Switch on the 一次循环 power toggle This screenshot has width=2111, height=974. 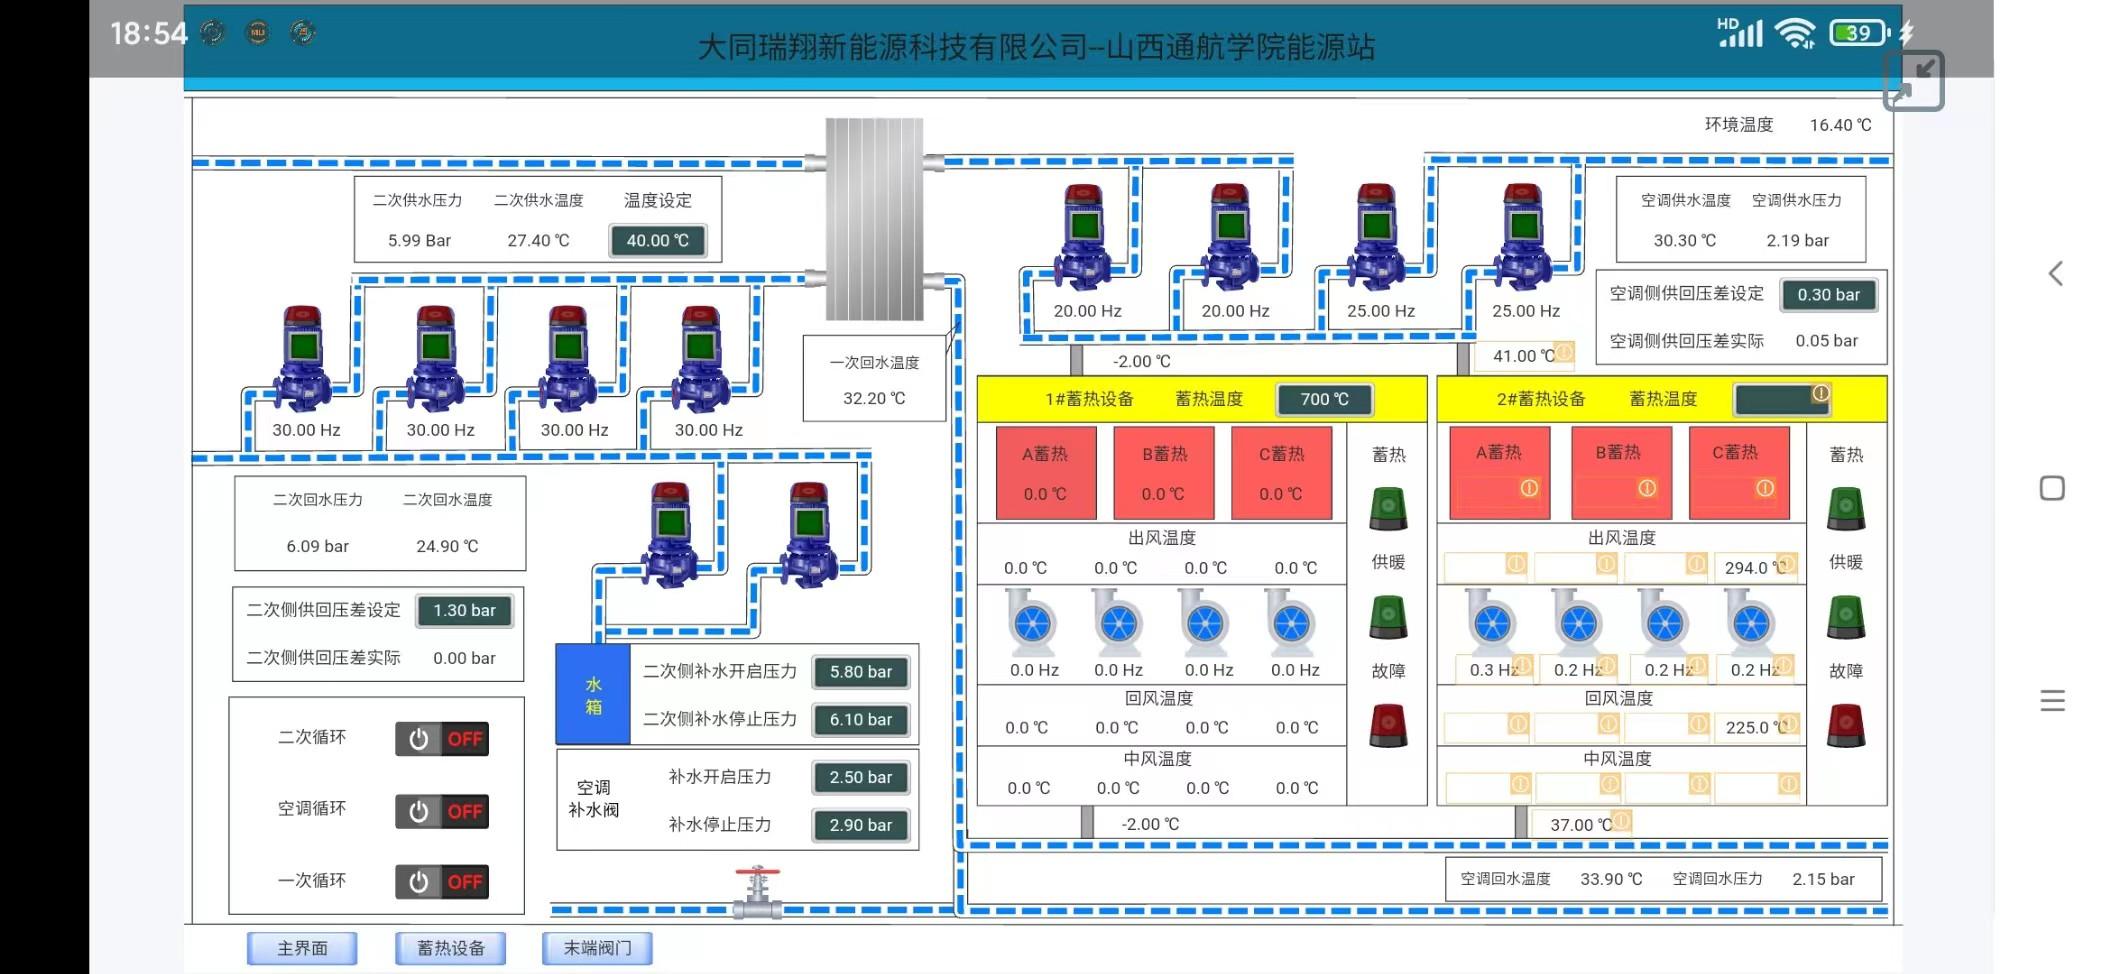click(442, 882)
